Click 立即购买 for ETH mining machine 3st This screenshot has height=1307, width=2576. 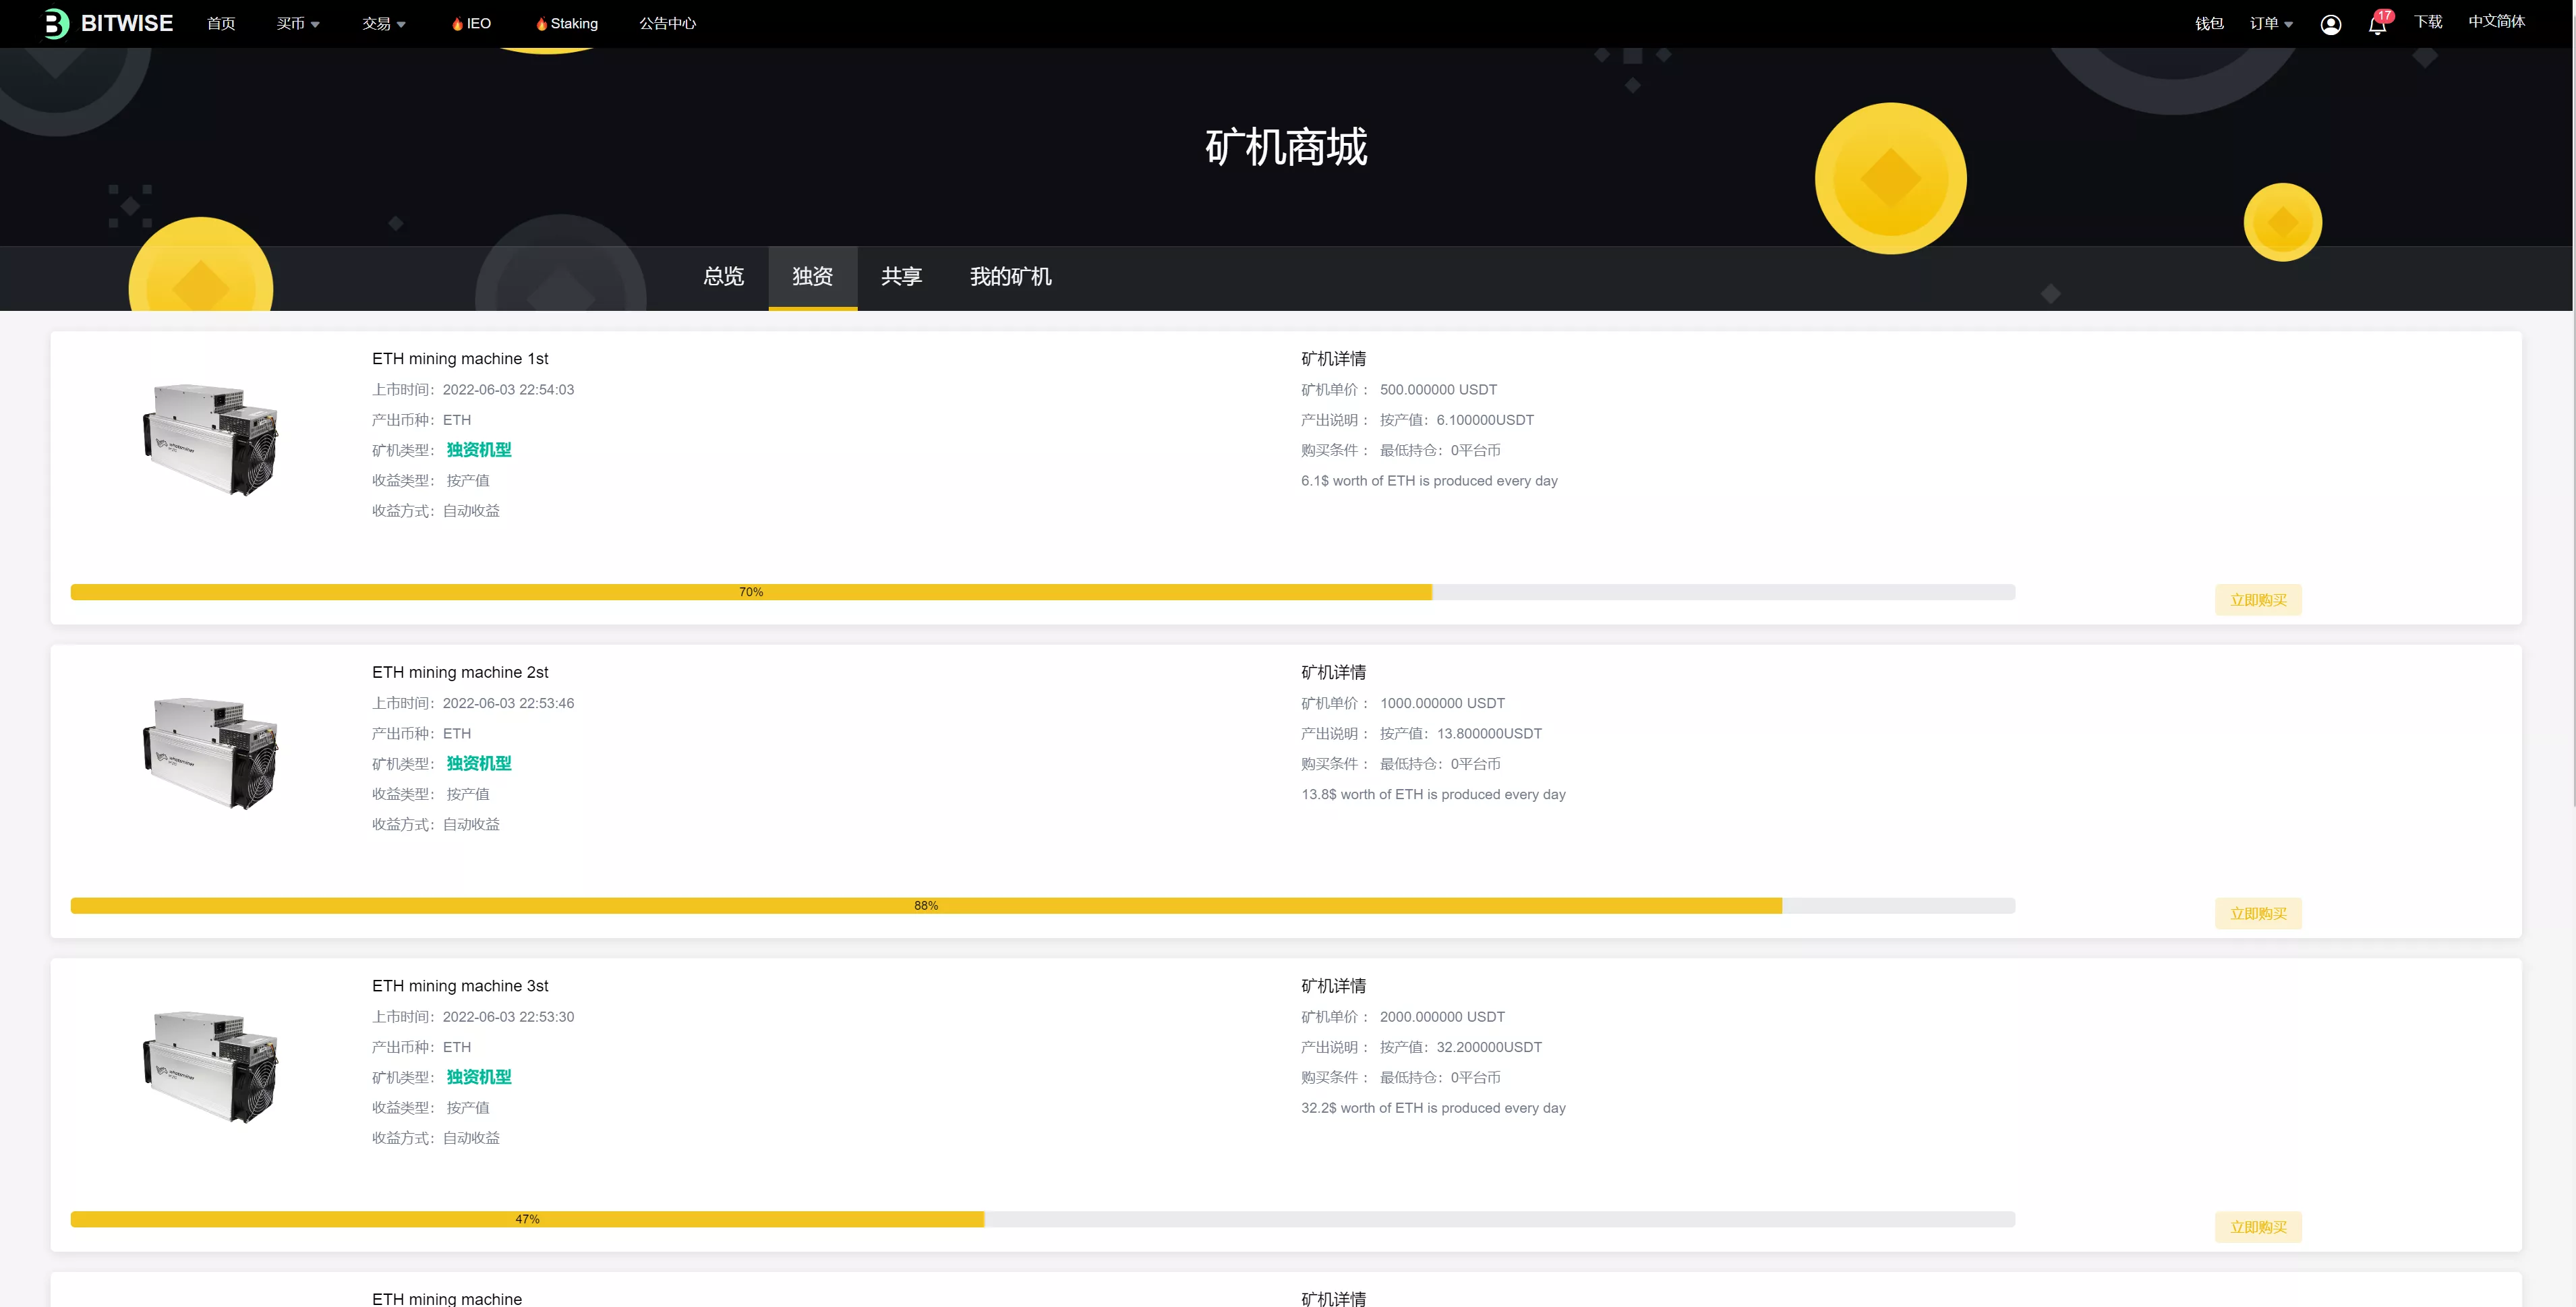pyautogui.click(x=2258, y=1227)
